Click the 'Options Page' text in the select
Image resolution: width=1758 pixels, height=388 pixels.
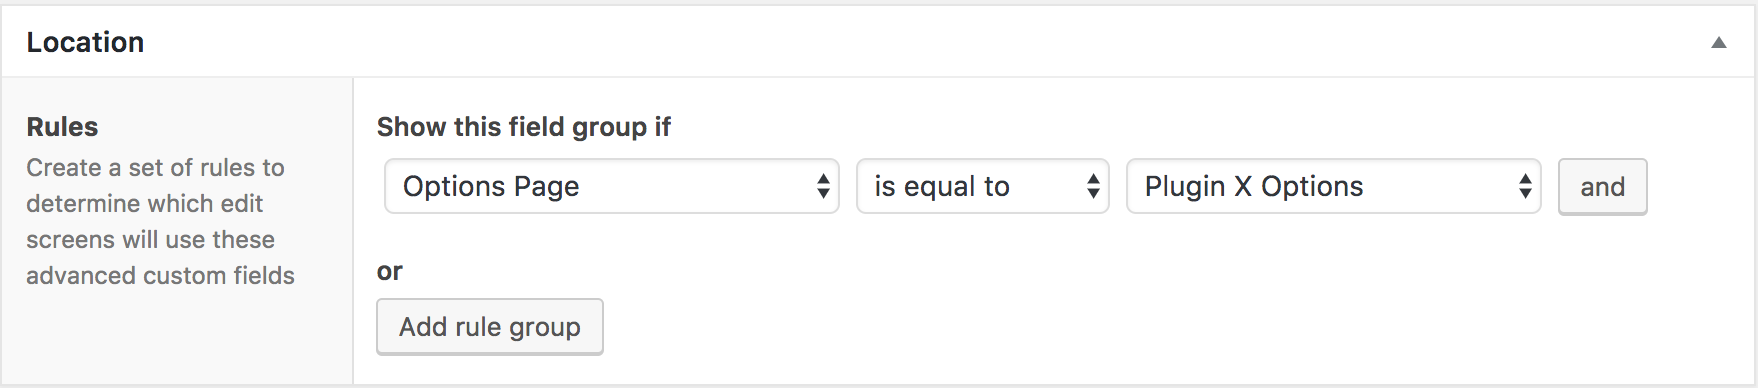point(491,187)
